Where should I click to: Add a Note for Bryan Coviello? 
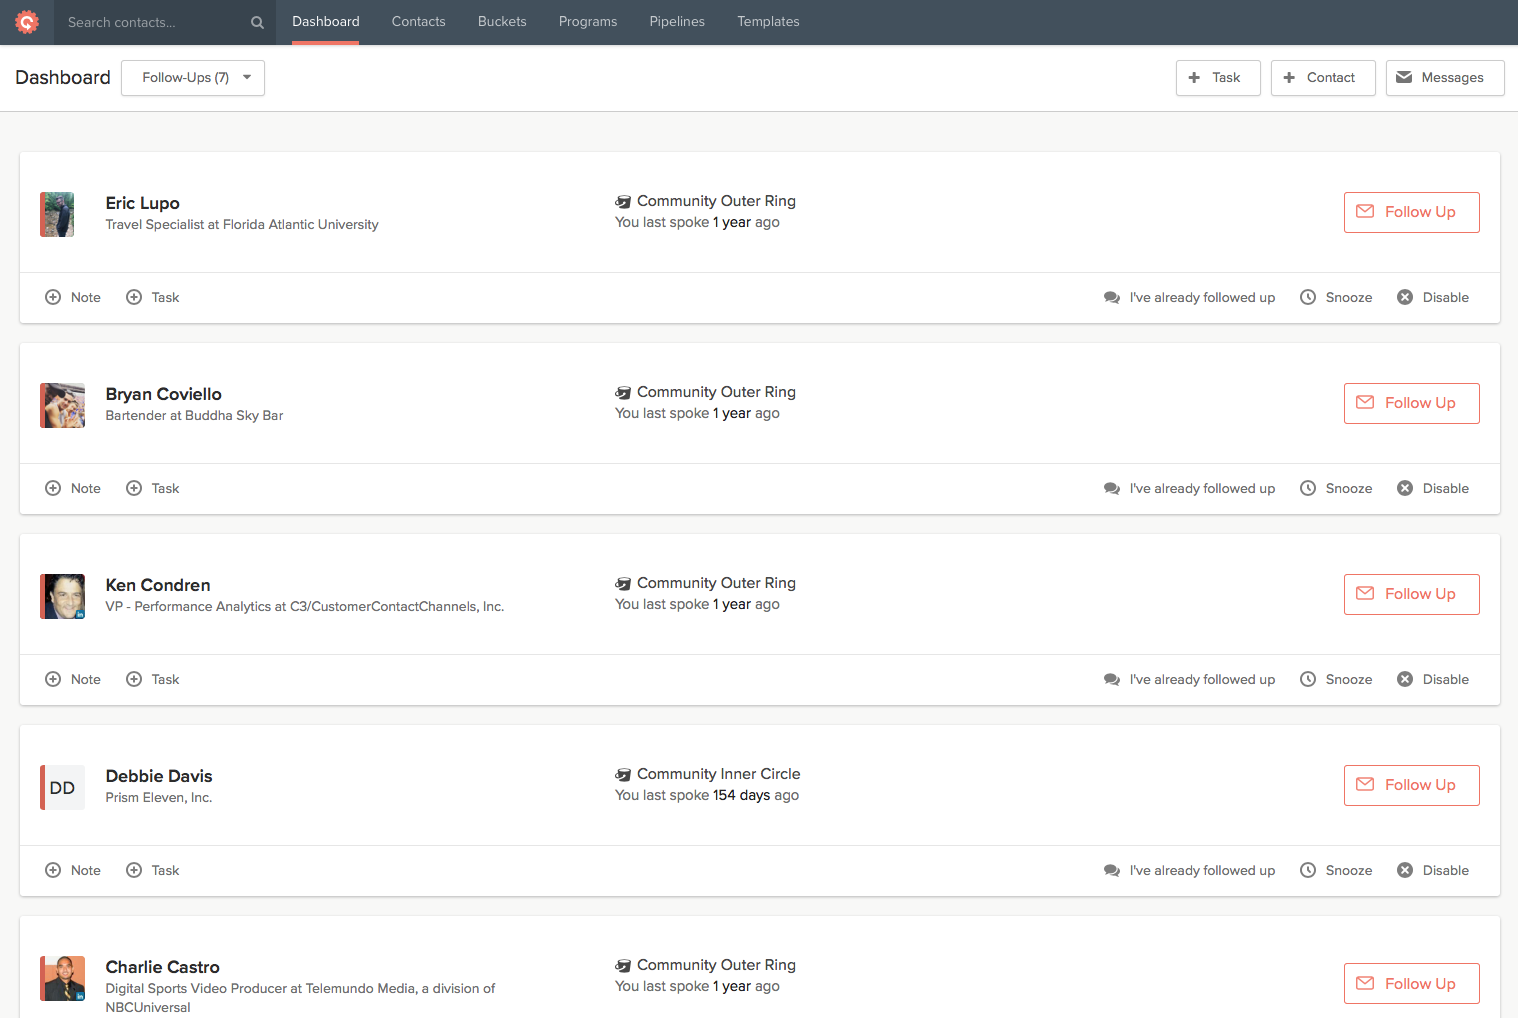[73, 488]
